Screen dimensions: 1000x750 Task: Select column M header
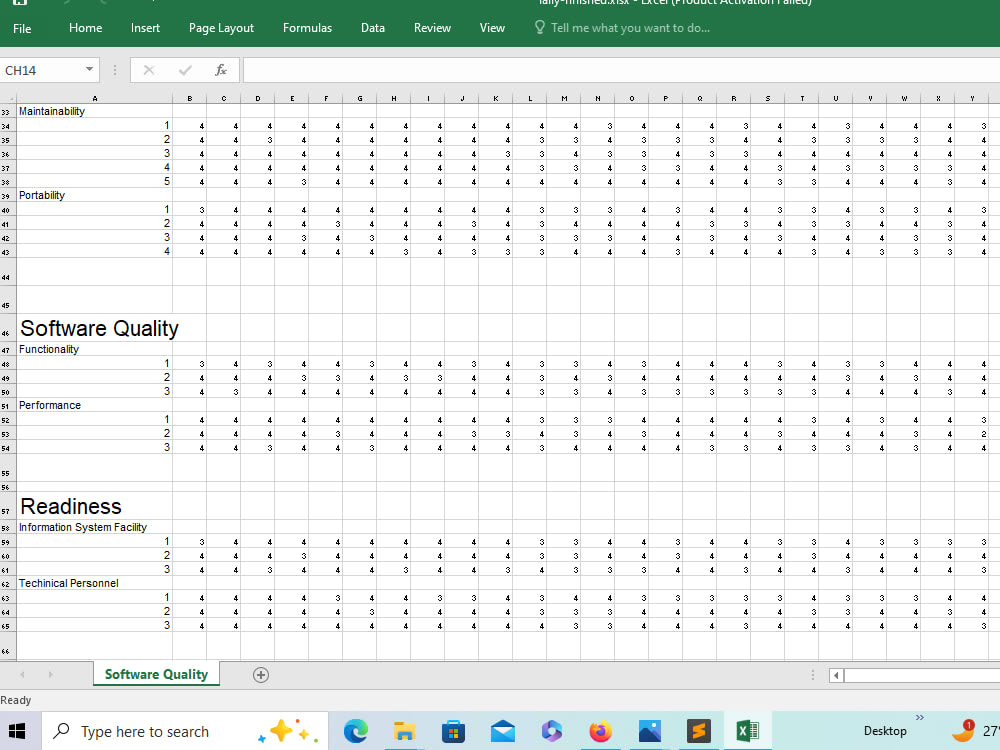(x=564, y=98)
